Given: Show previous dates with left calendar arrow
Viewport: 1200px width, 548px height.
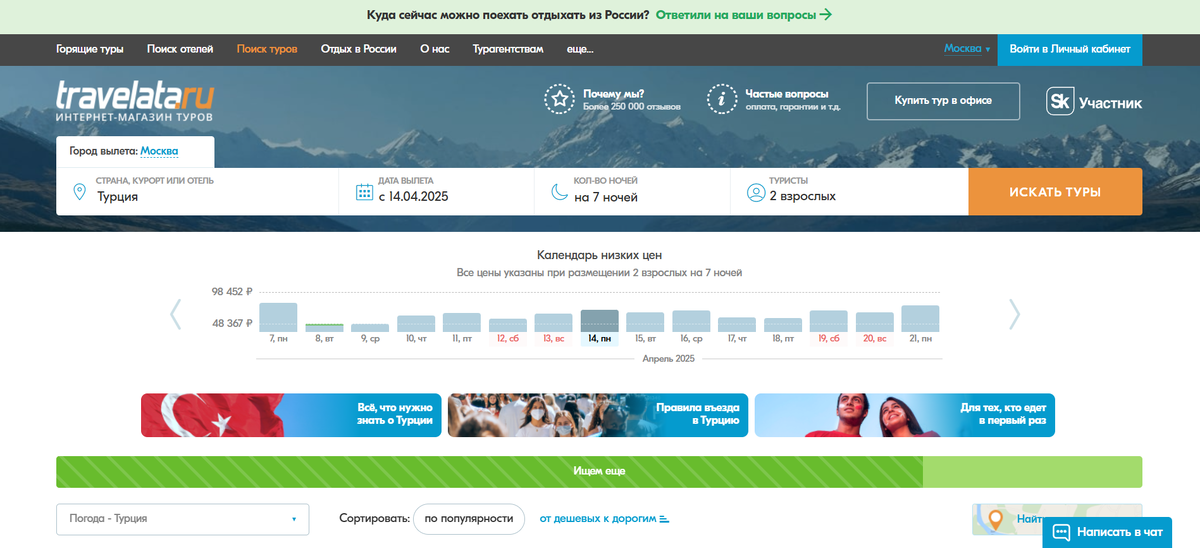Looking at the screenshot, I should [176, 314].
